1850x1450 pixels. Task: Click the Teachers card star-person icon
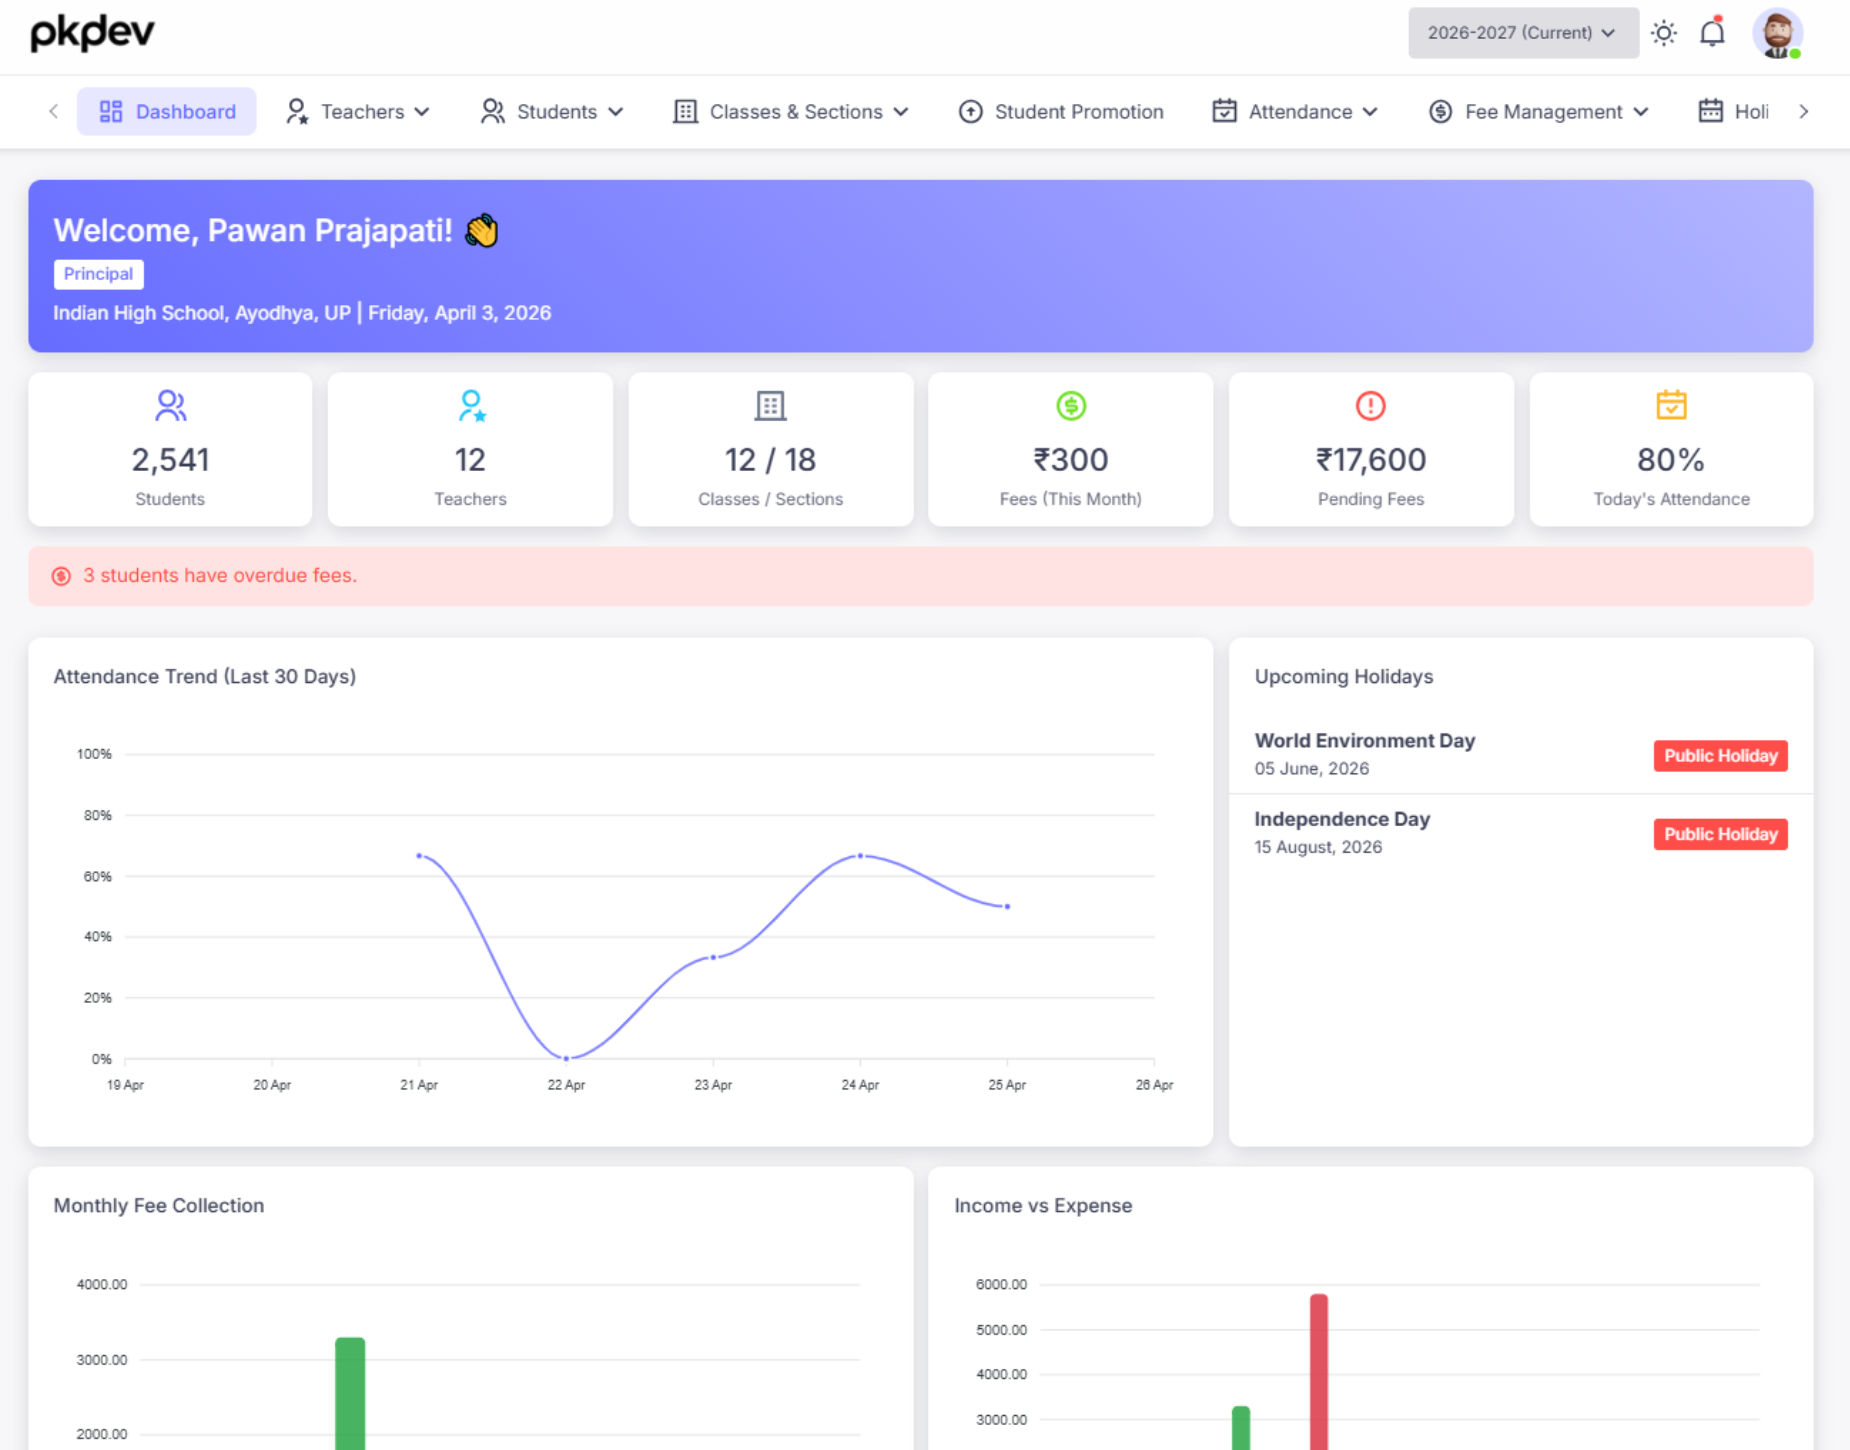pos(471,405)
